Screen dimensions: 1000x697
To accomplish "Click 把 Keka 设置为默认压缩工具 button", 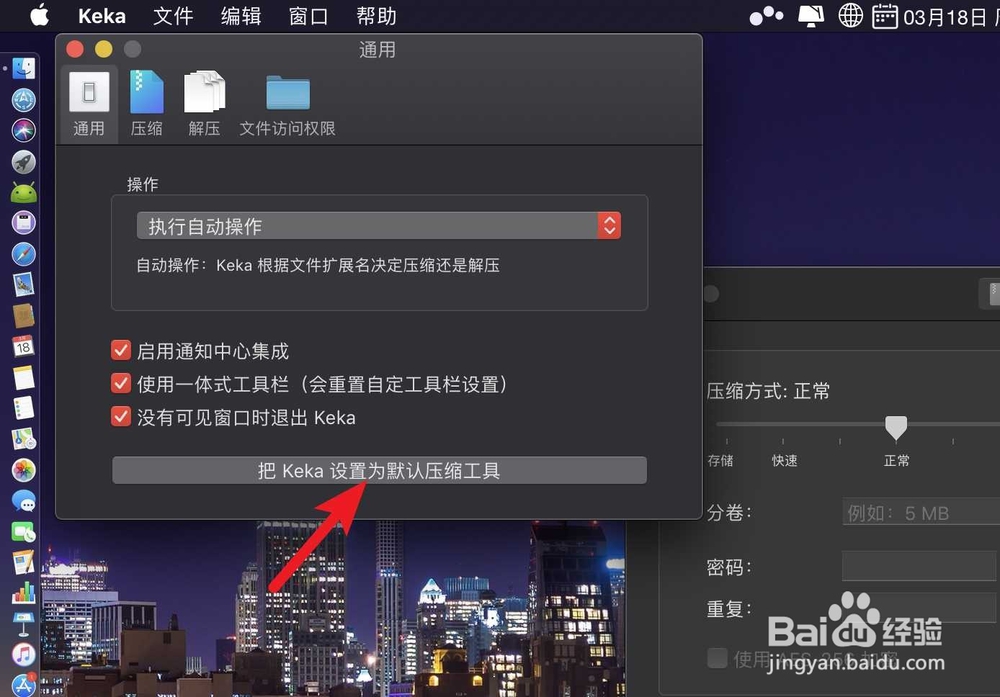I will [x=379, y=471].
